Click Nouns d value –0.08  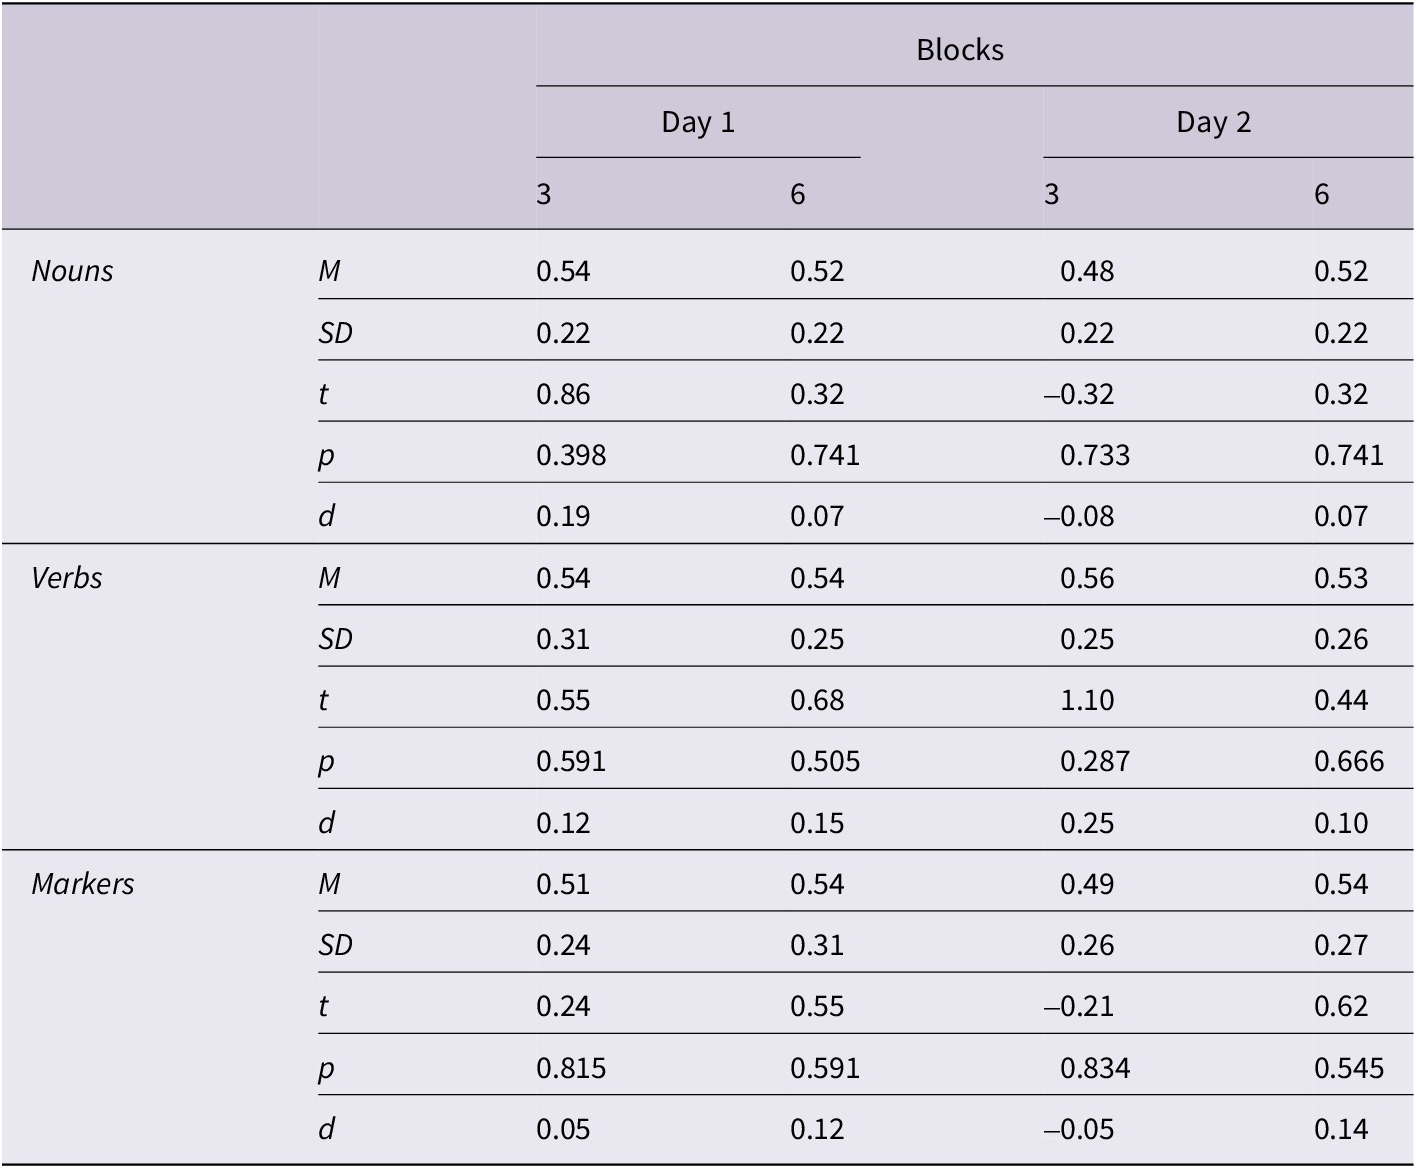point(1079,516)
